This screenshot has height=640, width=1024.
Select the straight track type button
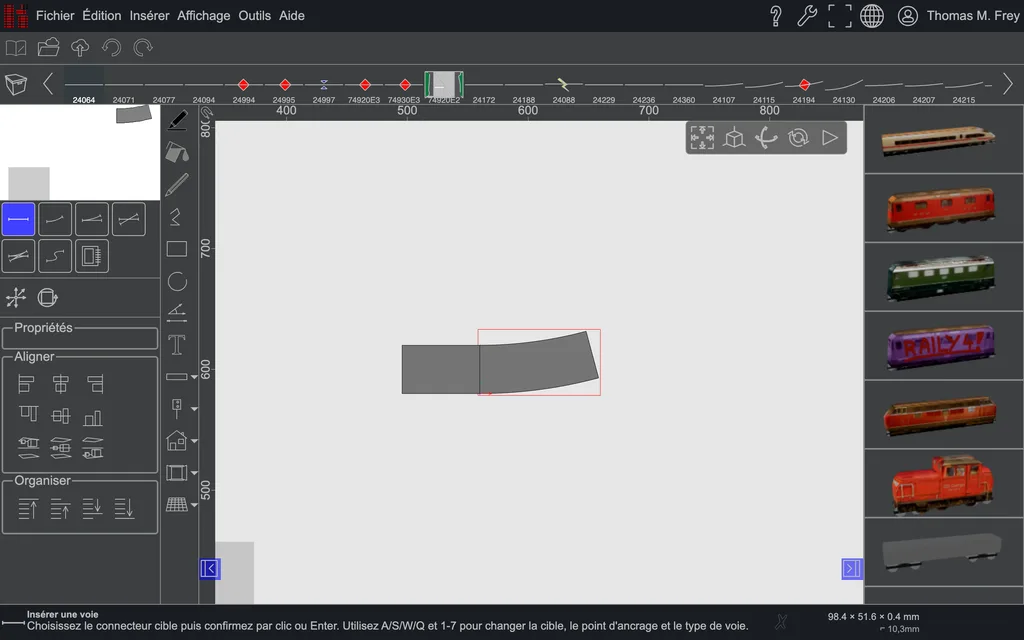coord(18,219)
